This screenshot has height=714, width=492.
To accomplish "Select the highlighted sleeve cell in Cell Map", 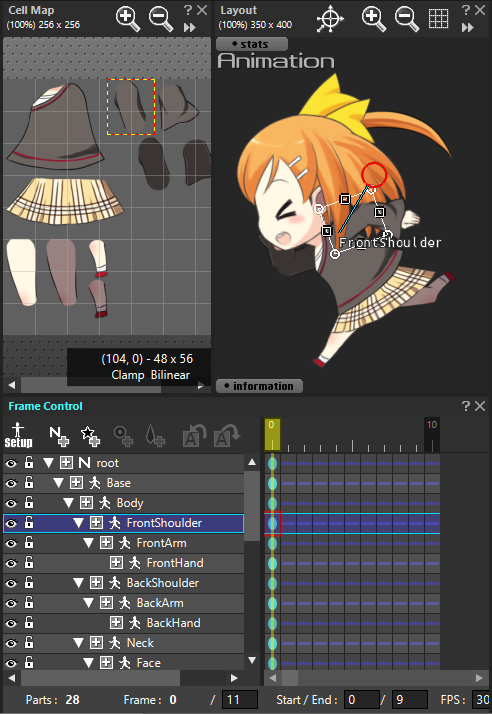I will [131, 107].
